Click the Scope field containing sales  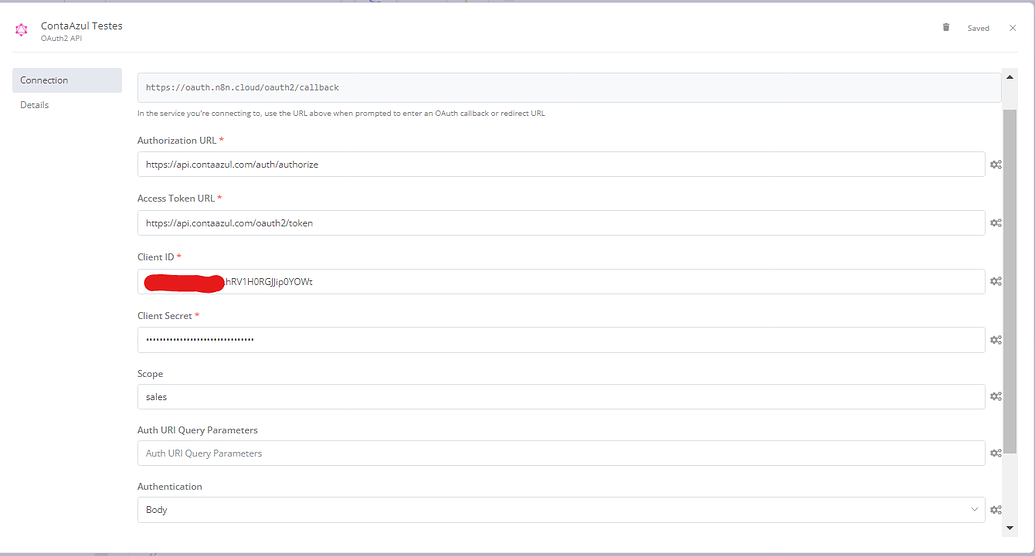pos(560,397)
